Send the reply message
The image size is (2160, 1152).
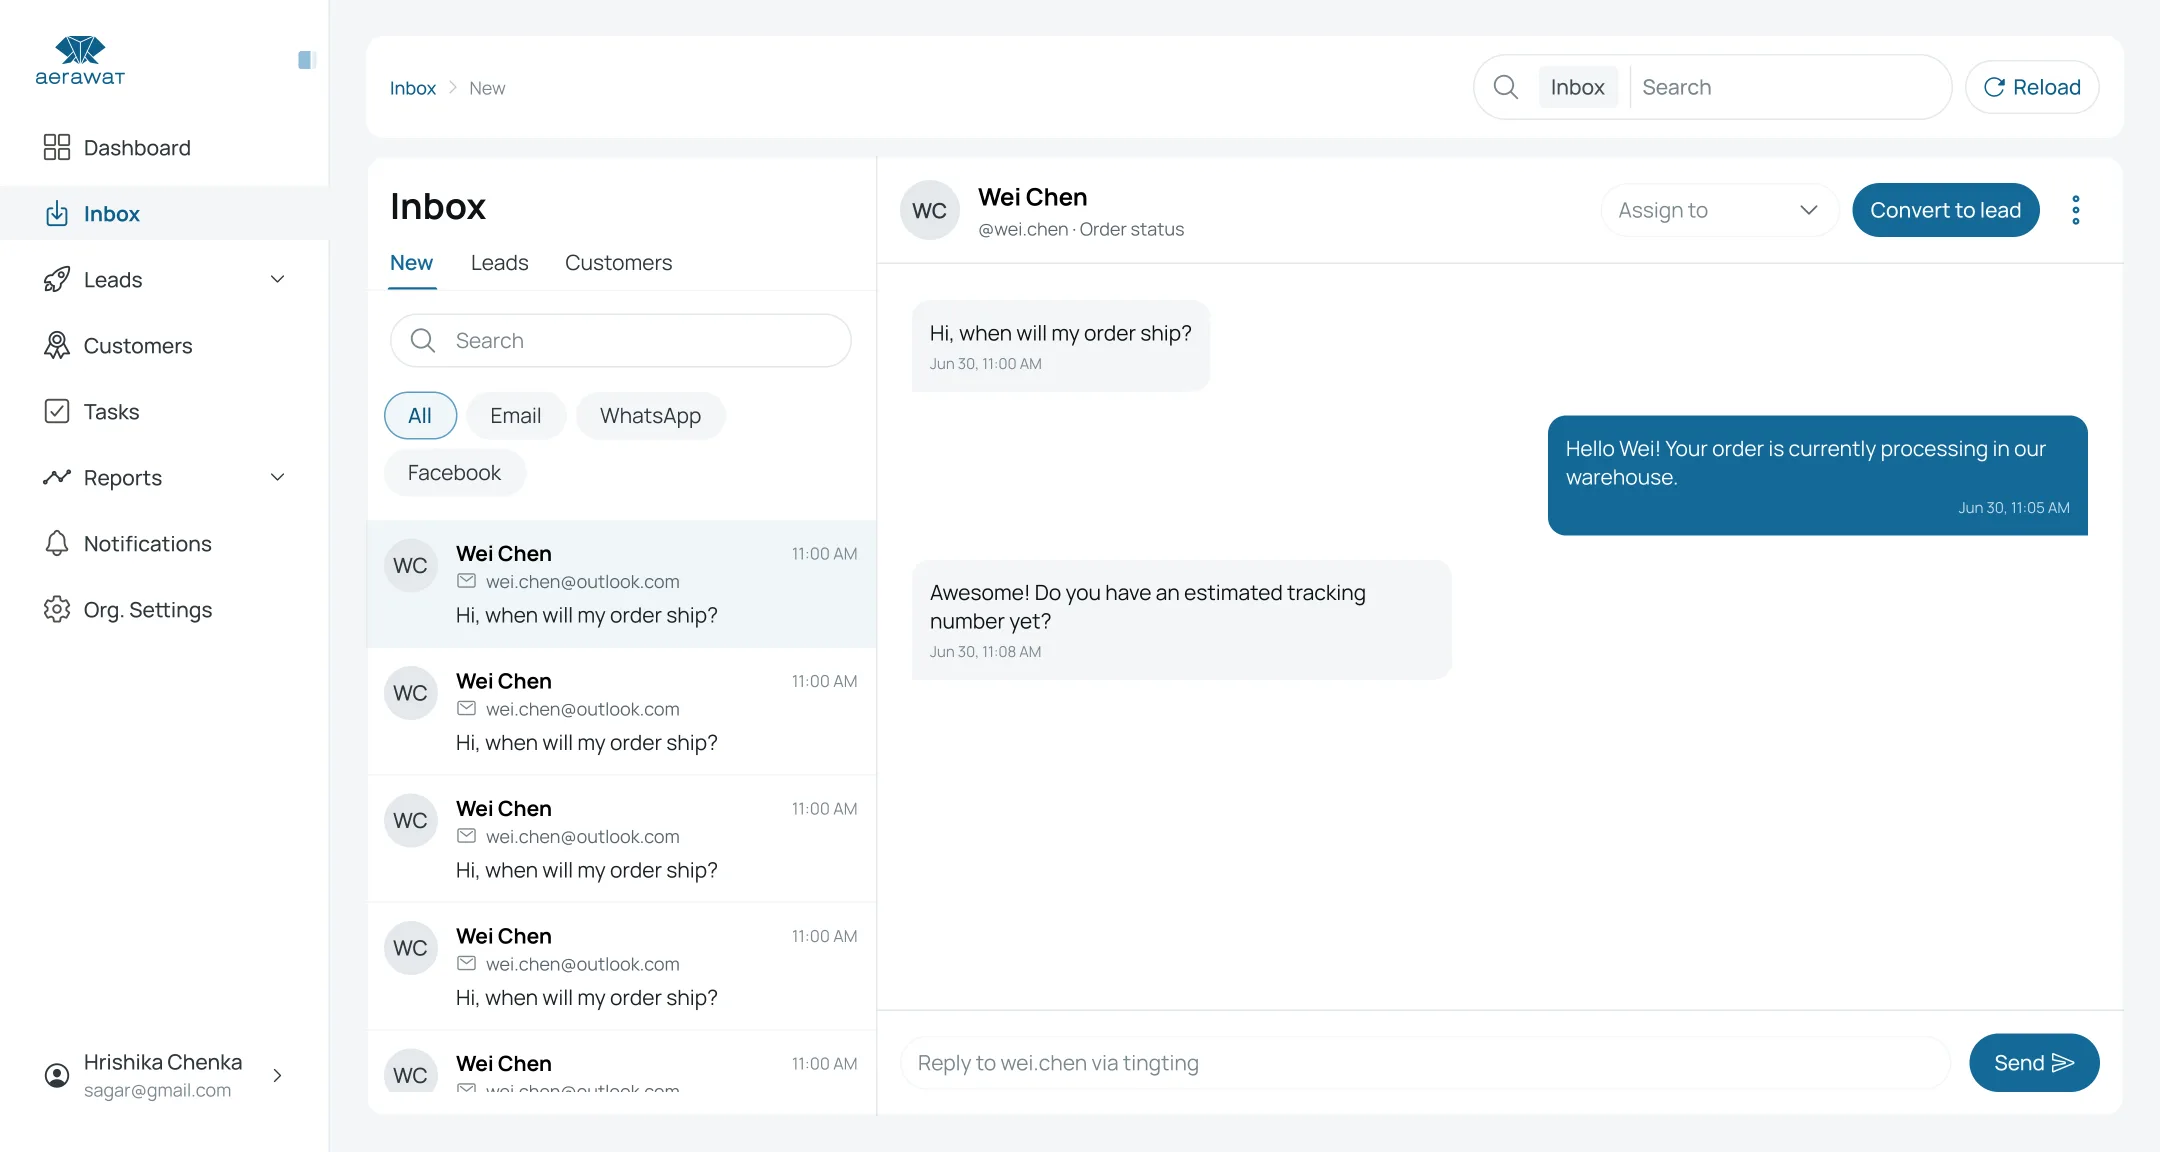[2034, 1062]
